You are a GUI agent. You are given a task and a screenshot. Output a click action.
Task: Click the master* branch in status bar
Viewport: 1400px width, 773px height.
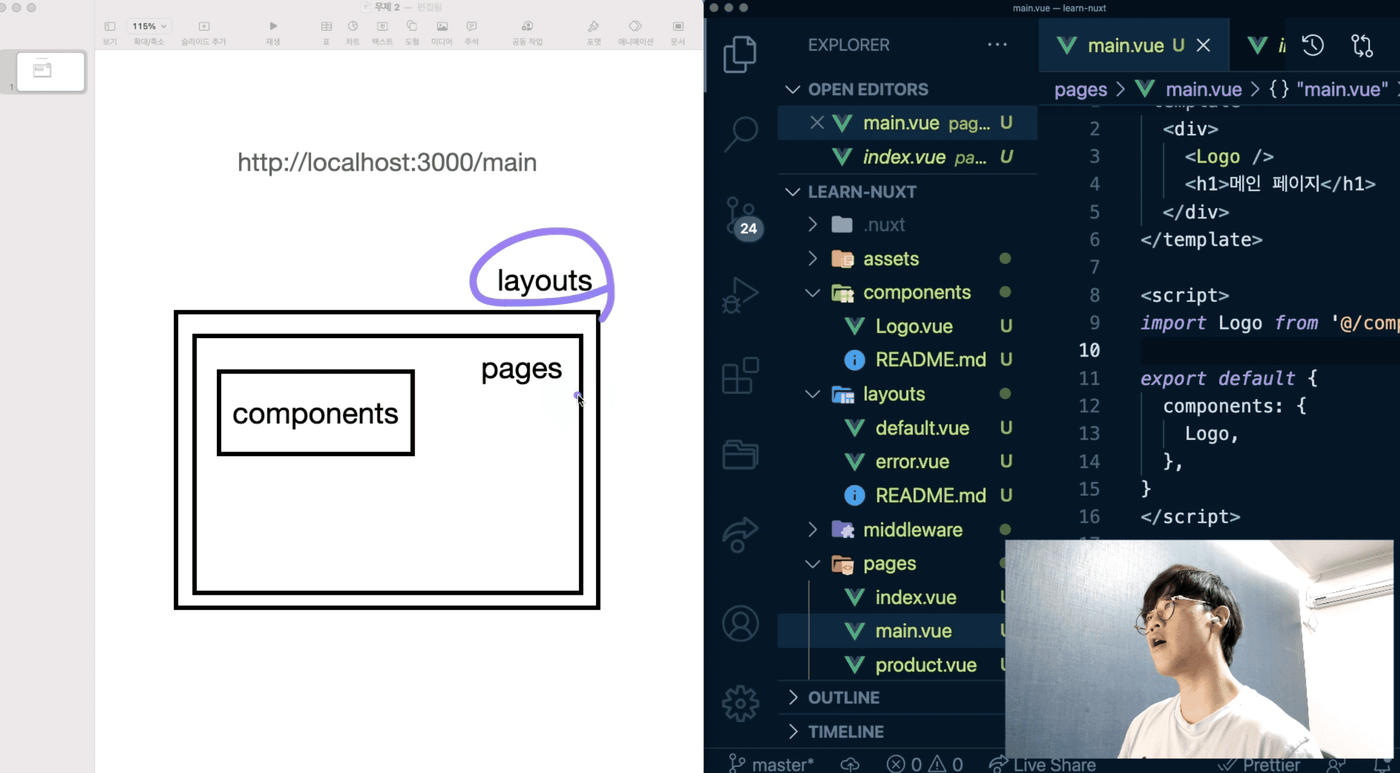pyautogui.click(x=770, y=764)
